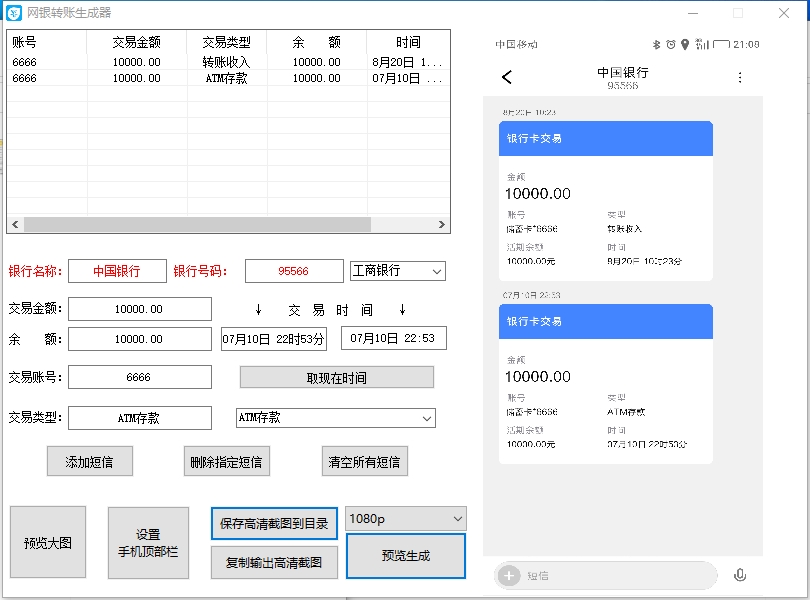Click the location pin icon in status bar

pyautogui.click(x=684, y=44)
